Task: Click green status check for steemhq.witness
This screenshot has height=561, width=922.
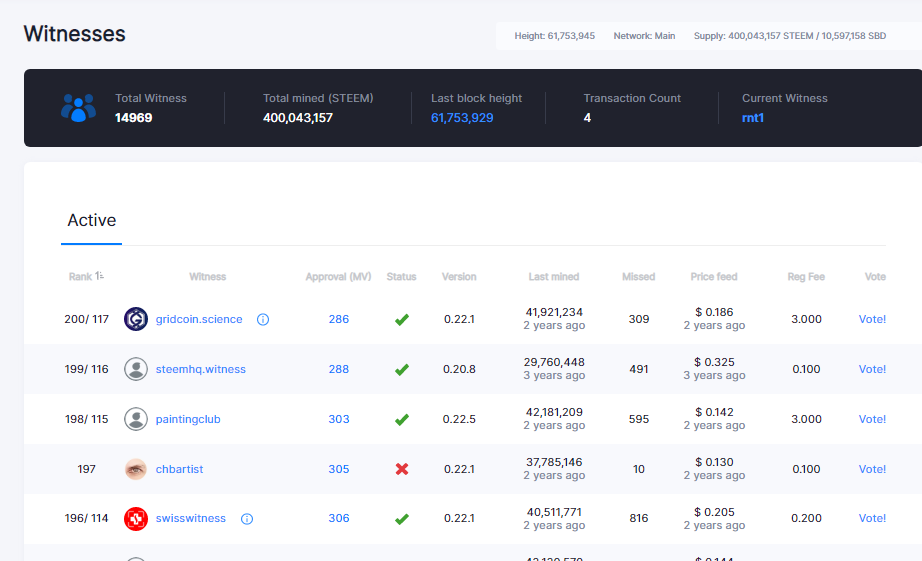Action: point(402,369)
